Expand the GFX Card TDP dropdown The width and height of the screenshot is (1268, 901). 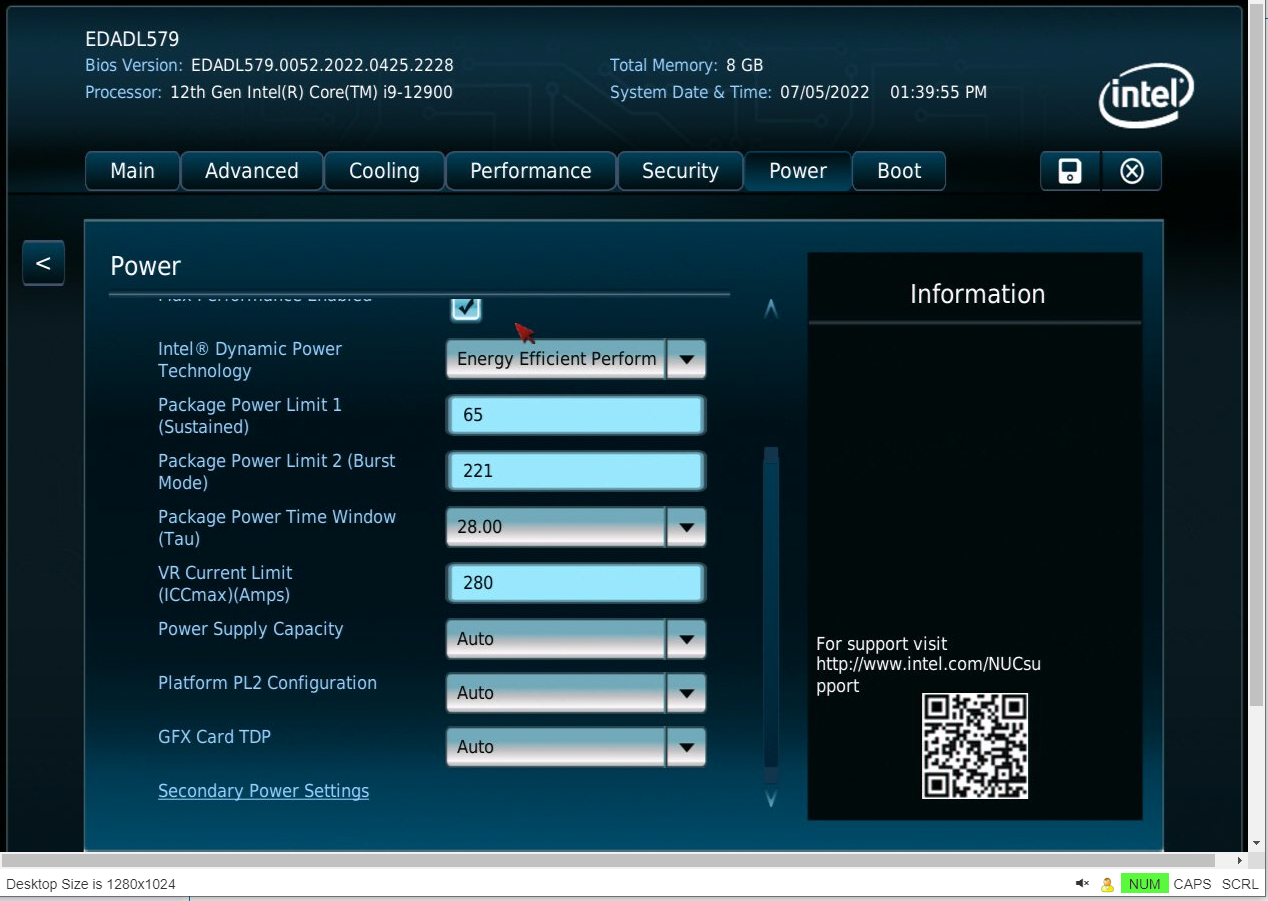coord(686,746)
